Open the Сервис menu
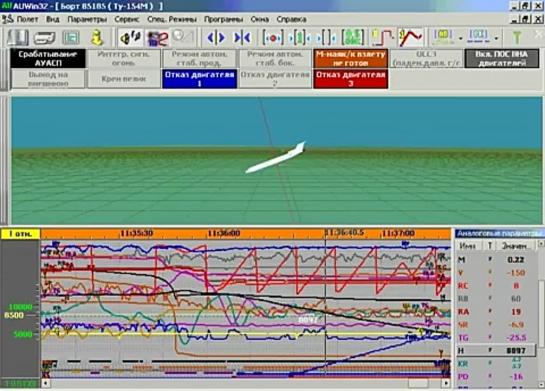Screen dimensions: 545x391 click(127, 19)
